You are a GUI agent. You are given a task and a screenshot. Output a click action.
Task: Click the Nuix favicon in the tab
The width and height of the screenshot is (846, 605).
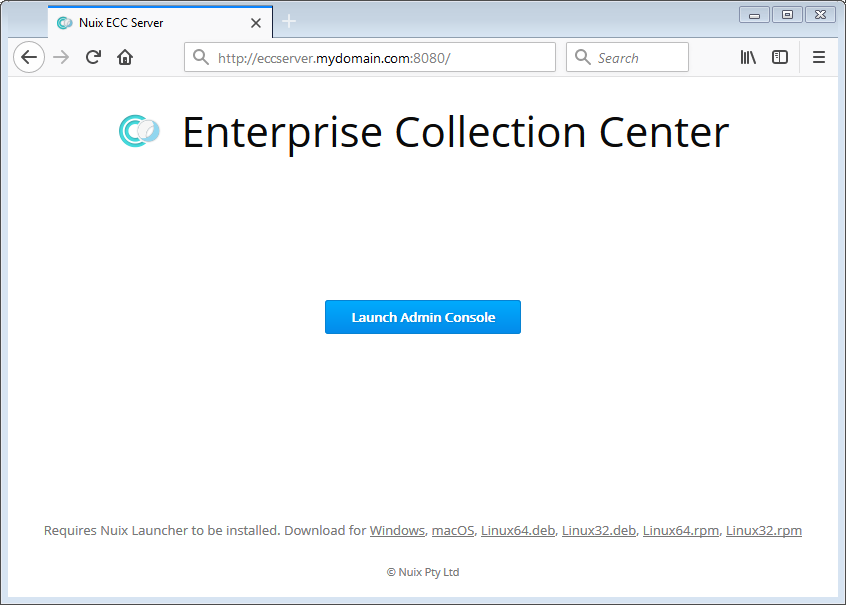coord(65,23)
